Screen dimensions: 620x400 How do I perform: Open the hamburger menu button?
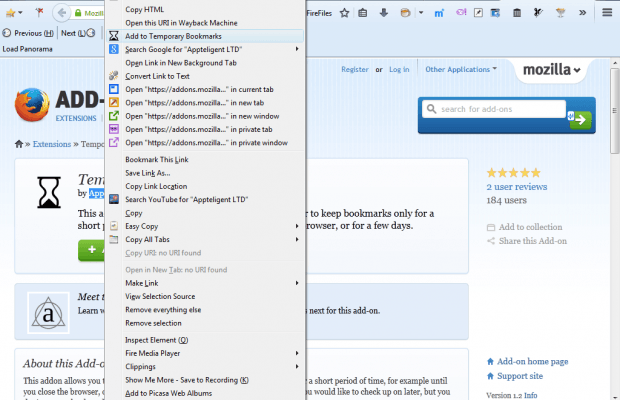point(607,13)
